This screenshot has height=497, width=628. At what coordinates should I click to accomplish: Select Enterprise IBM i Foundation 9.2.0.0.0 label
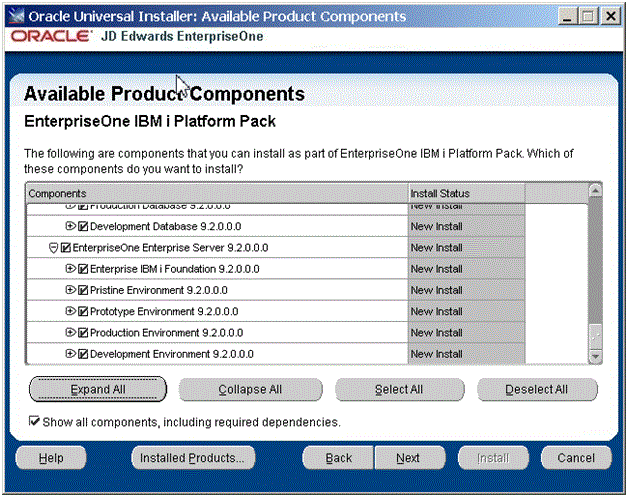[175, 269]
